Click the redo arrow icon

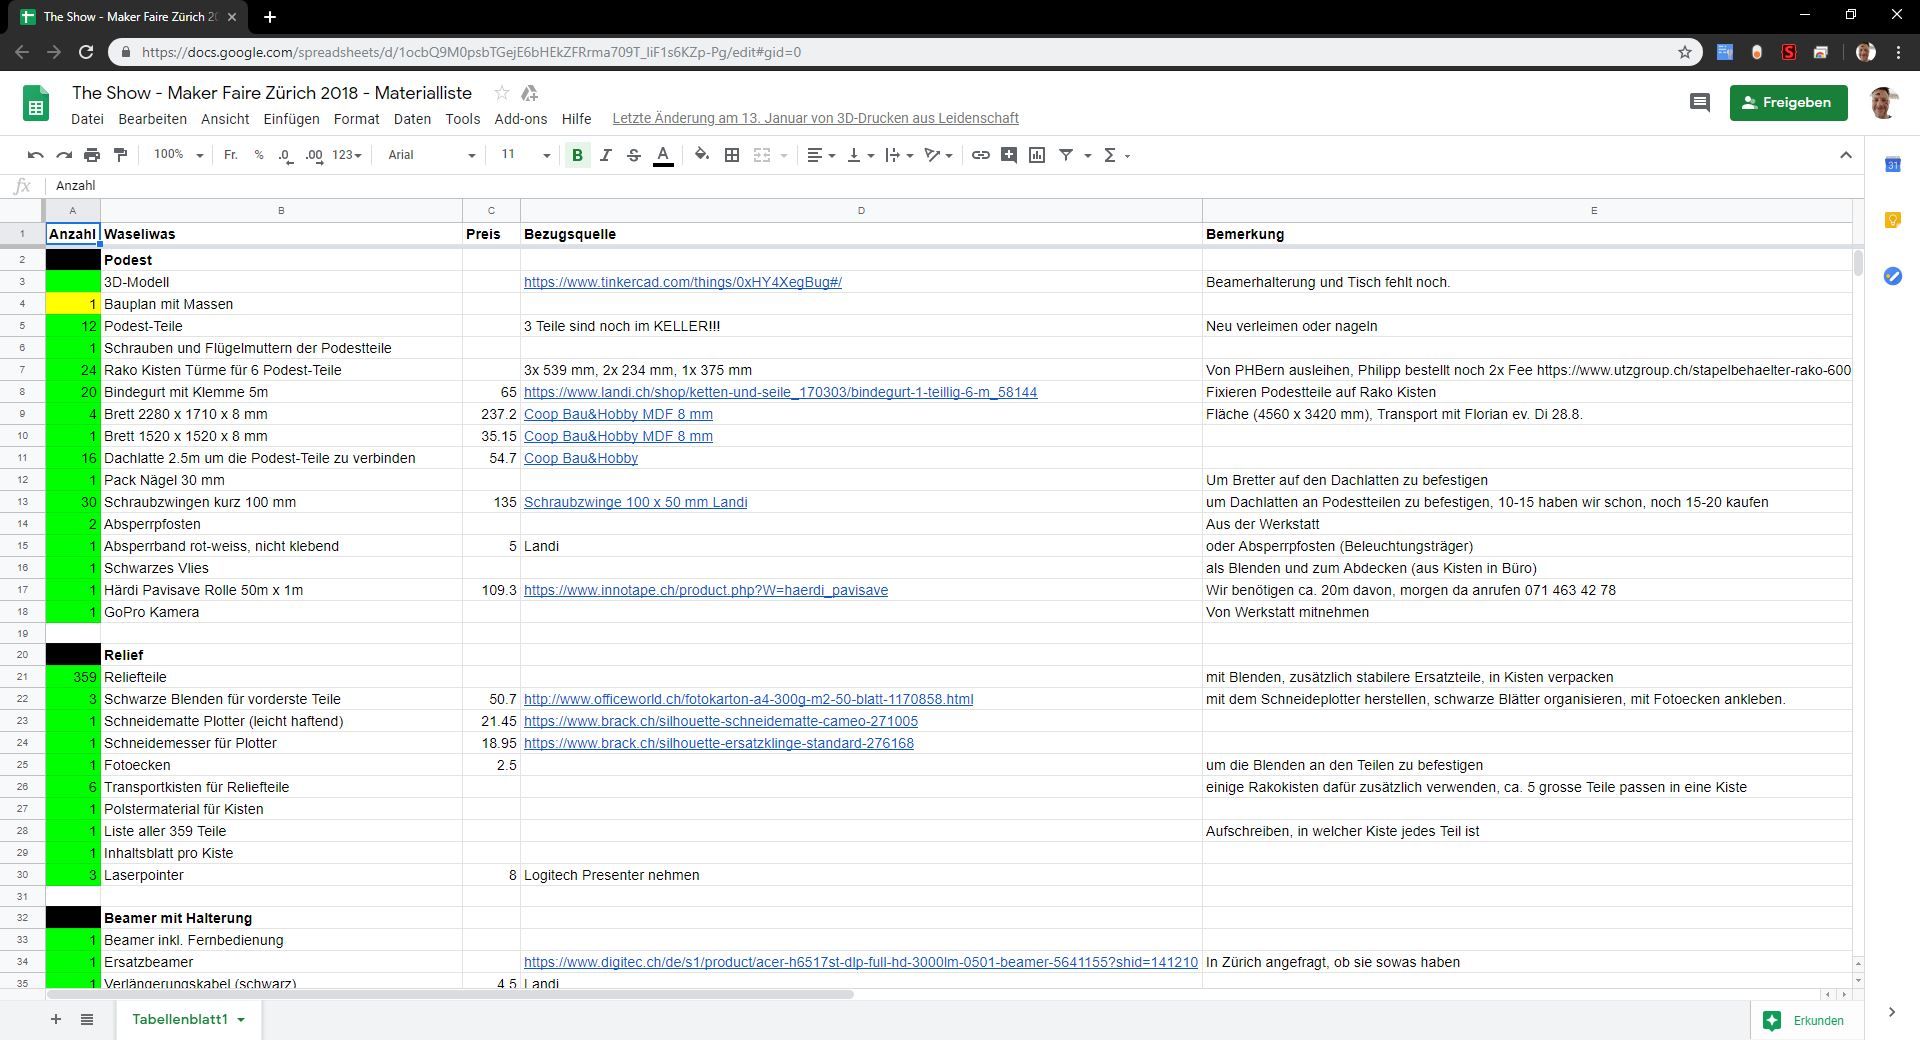point(64,155)
